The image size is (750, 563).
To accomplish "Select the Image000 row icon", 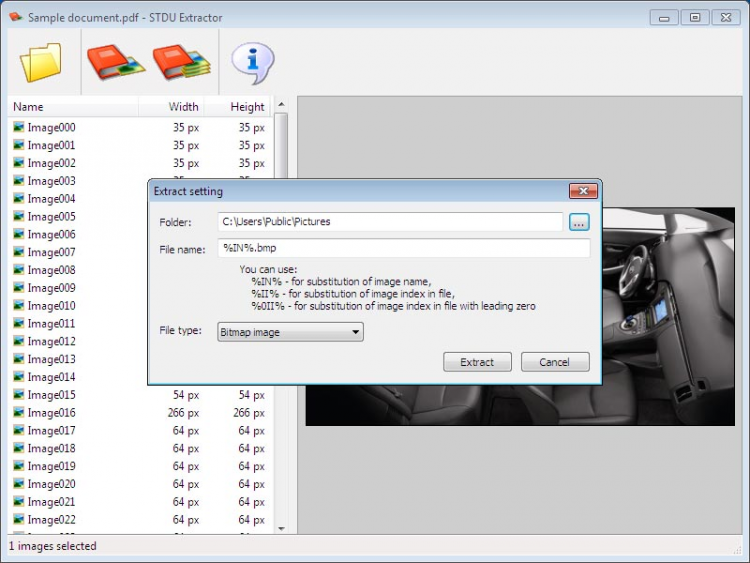I will tap(19, 127).
